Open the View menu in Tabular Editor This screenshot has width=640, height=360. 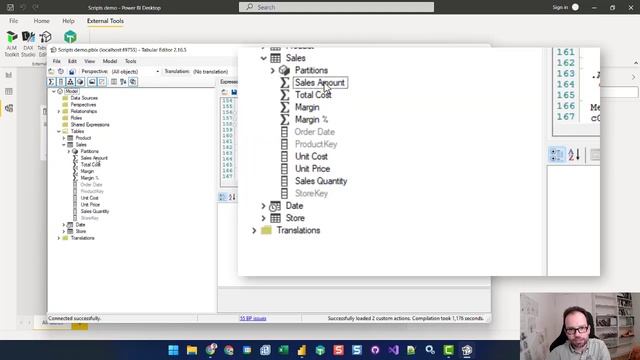click(x=89, y=61)
